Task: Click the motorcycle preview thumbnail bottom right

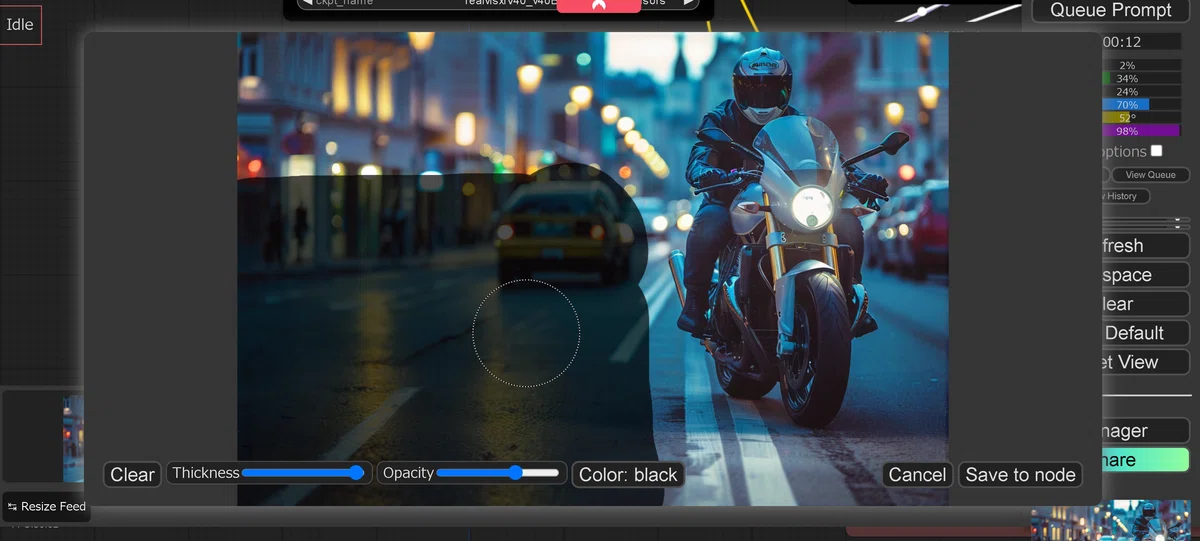Action: pos(1110,520)
